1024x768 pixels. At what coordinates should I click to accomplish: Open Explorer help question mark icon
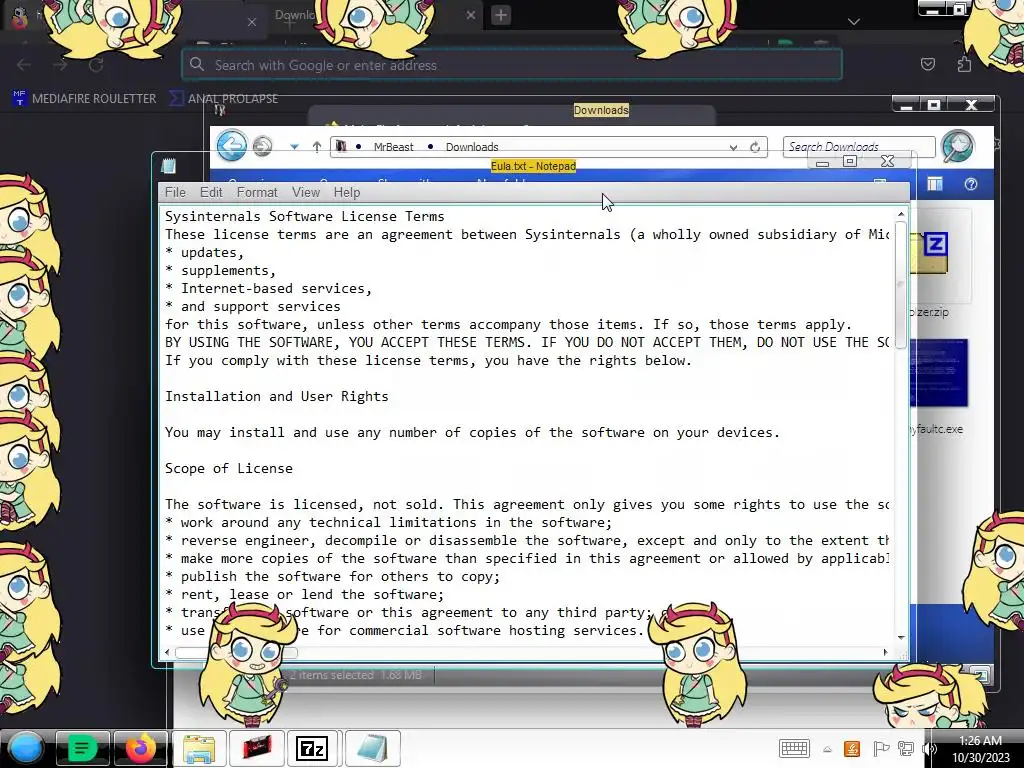tap(971, 184)
